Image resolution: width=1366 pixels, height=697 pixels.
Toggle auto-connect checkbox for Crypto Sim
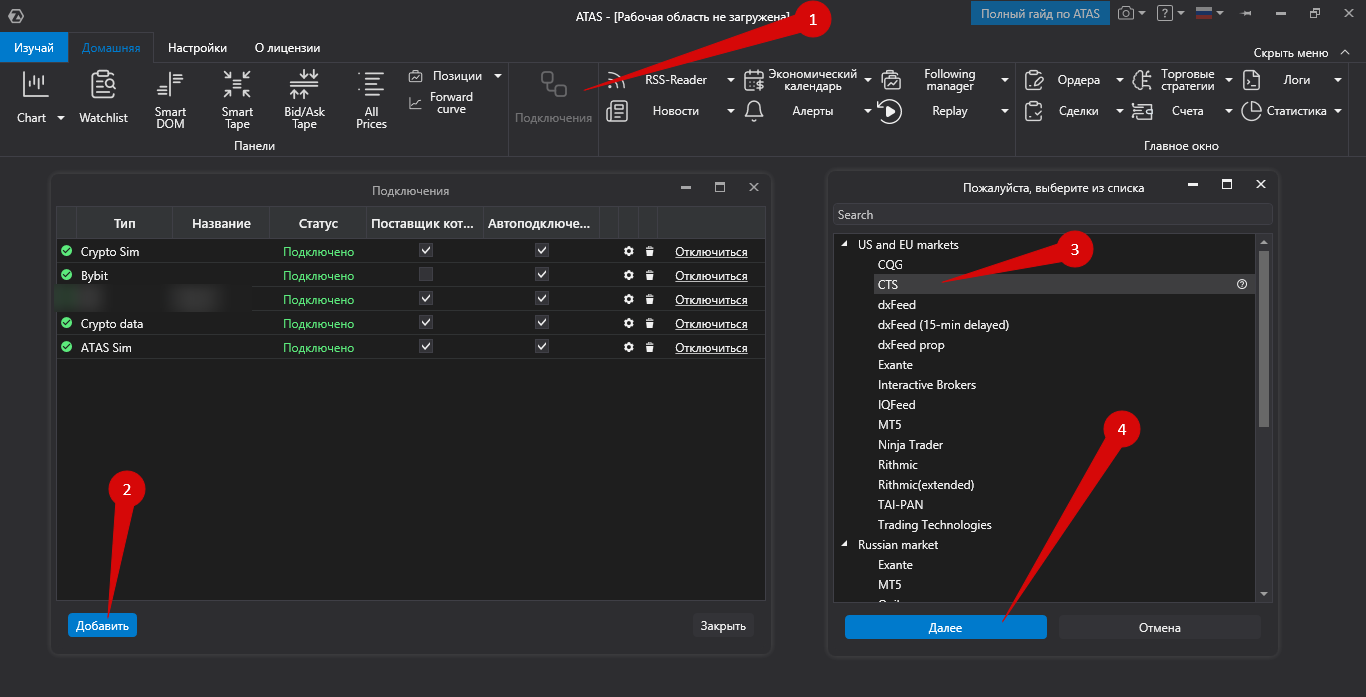pos(542,251)
